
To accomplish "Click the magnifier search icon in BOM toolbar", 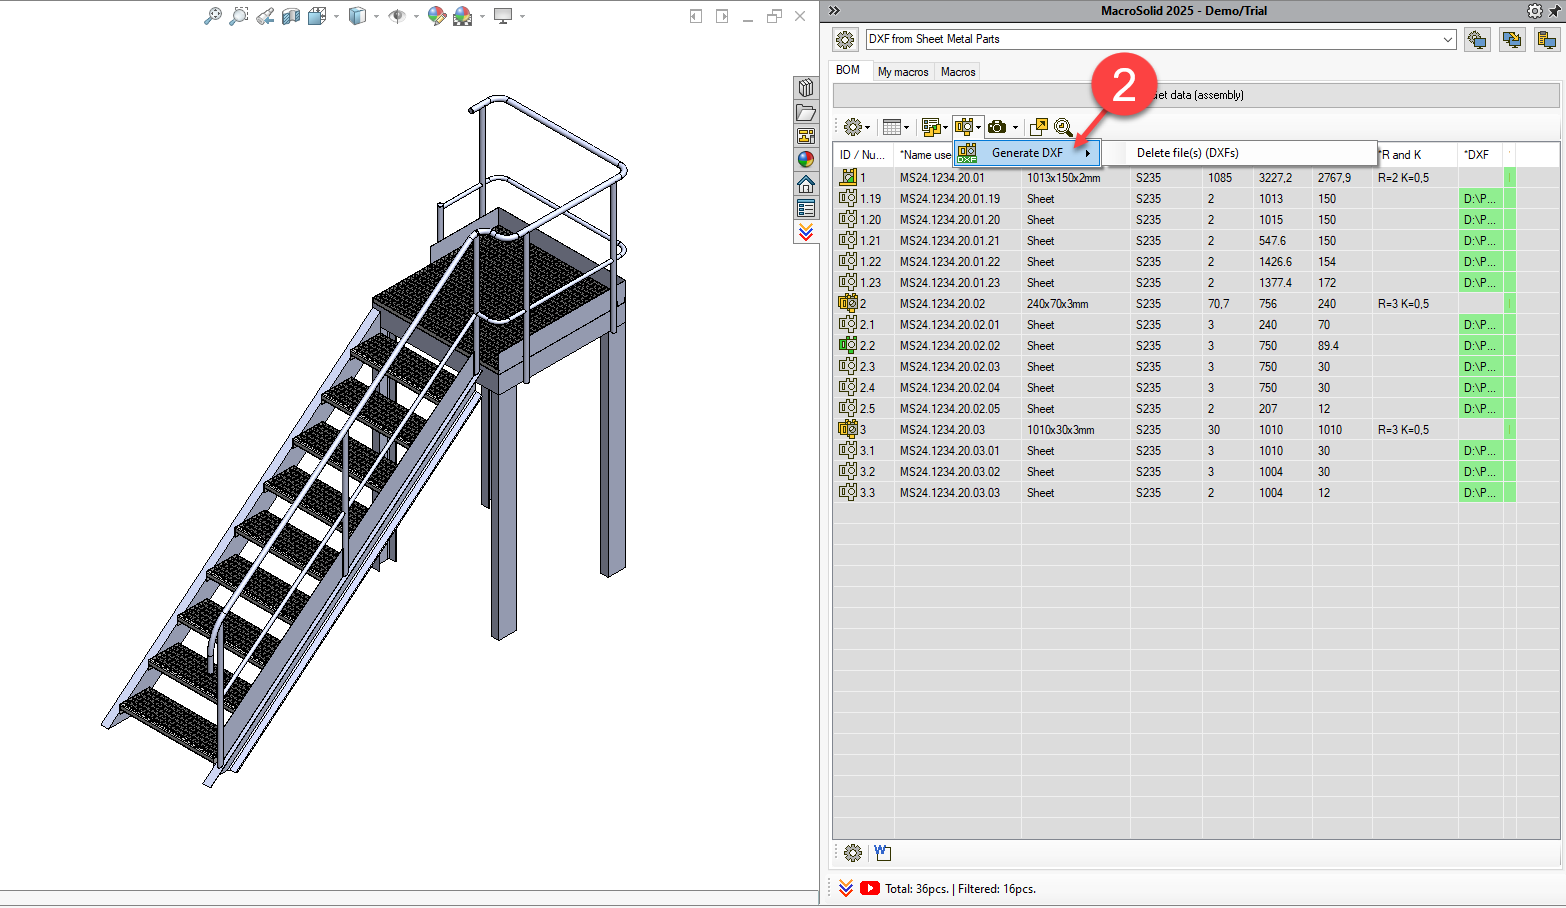I will click(x=1063, y=127).
